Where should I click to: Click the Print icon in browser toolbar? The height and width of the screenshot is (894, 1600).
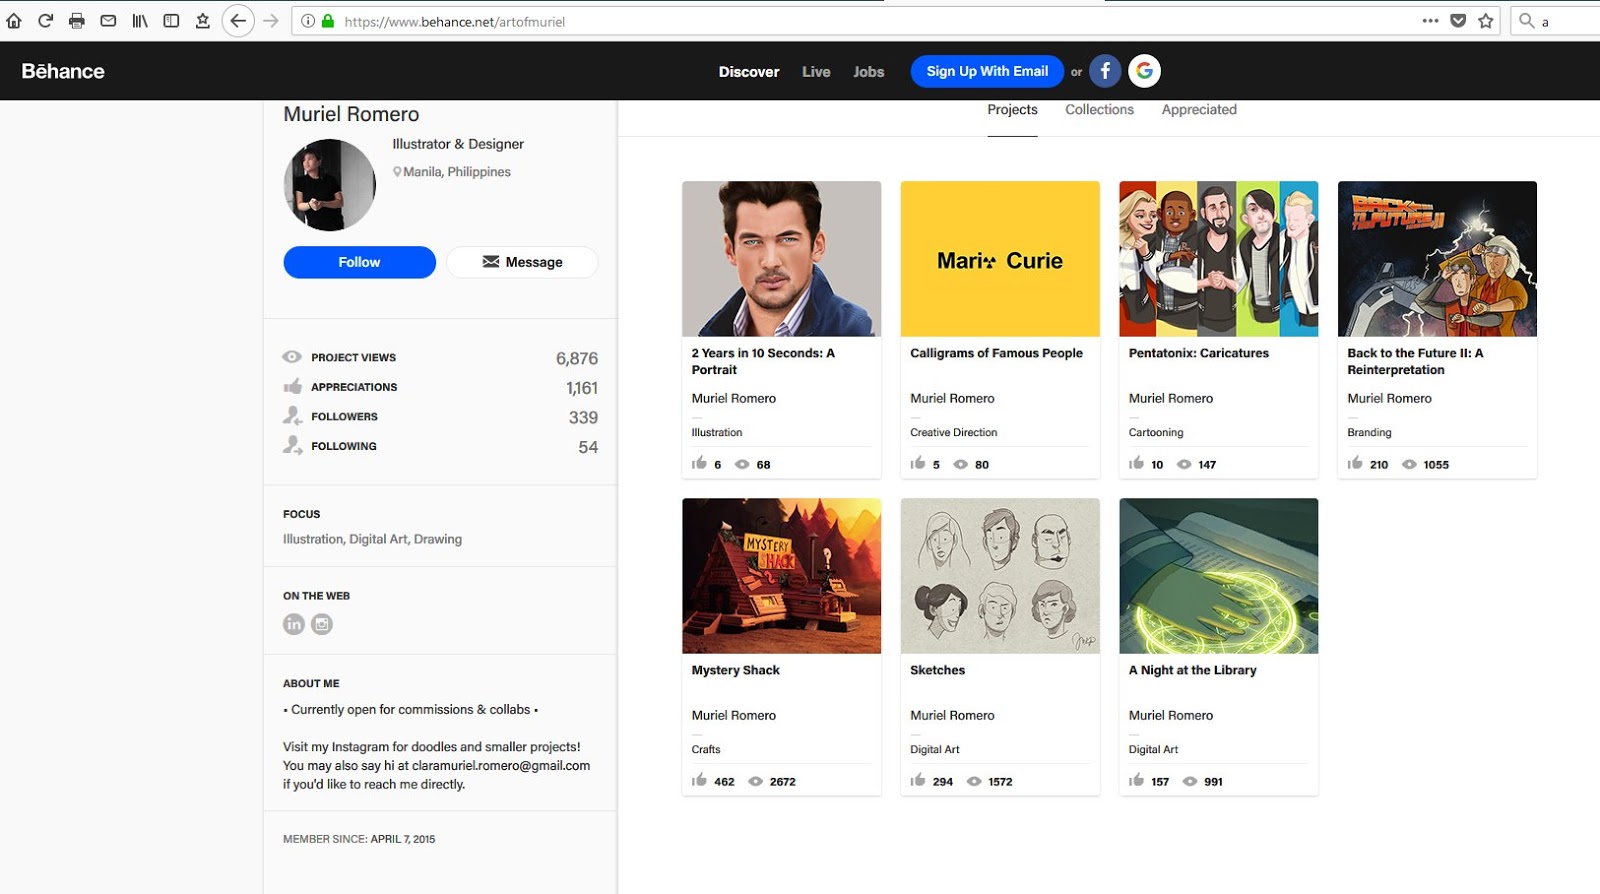click(x=77, y=20)
